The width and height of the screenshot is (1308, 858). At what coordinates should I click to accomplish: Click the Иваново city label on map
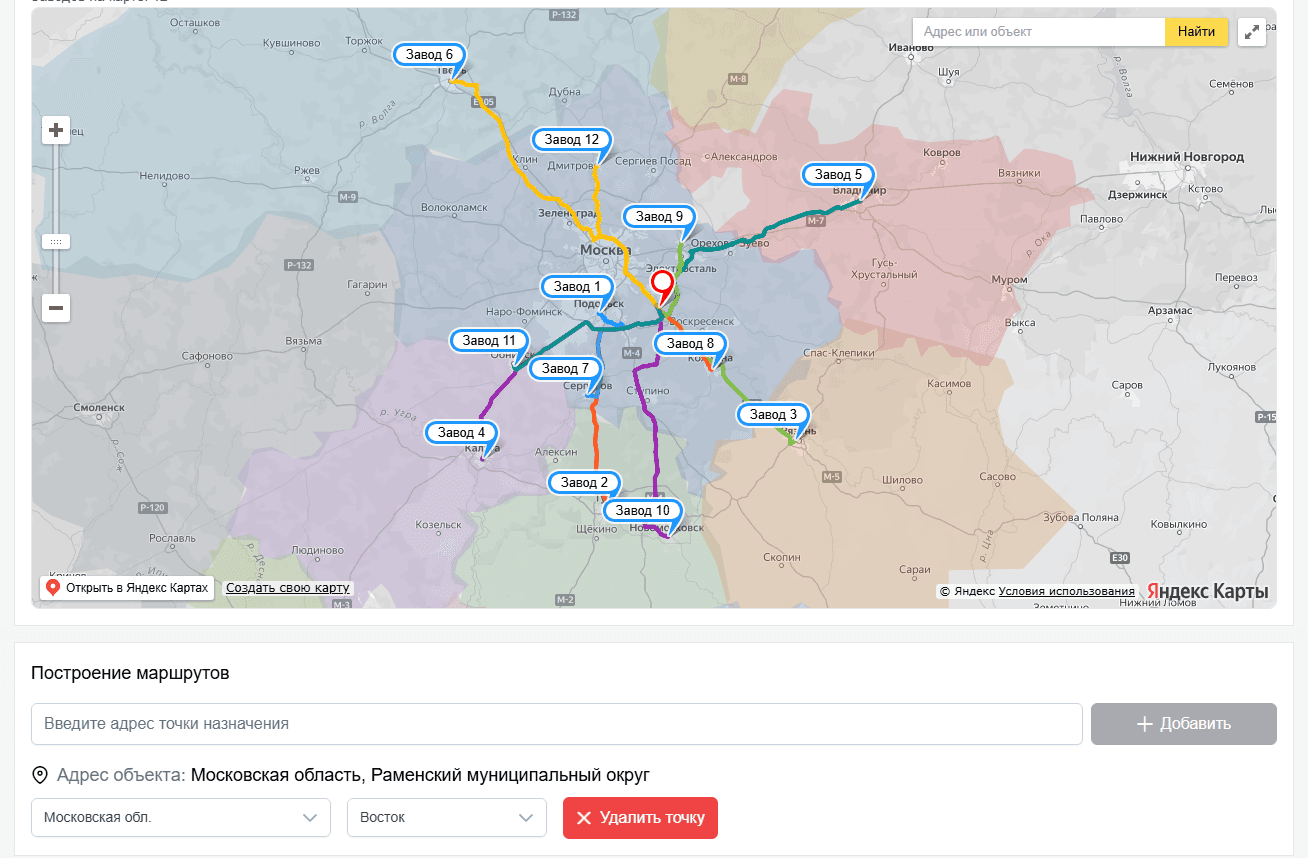(x=910, y=47)
